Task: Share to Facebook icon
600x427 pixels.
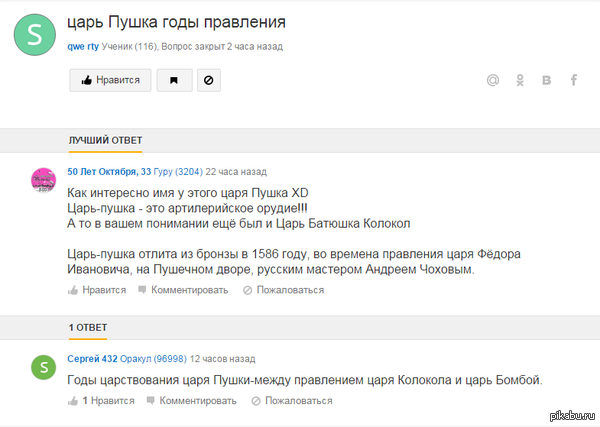Action: [574, 80]
